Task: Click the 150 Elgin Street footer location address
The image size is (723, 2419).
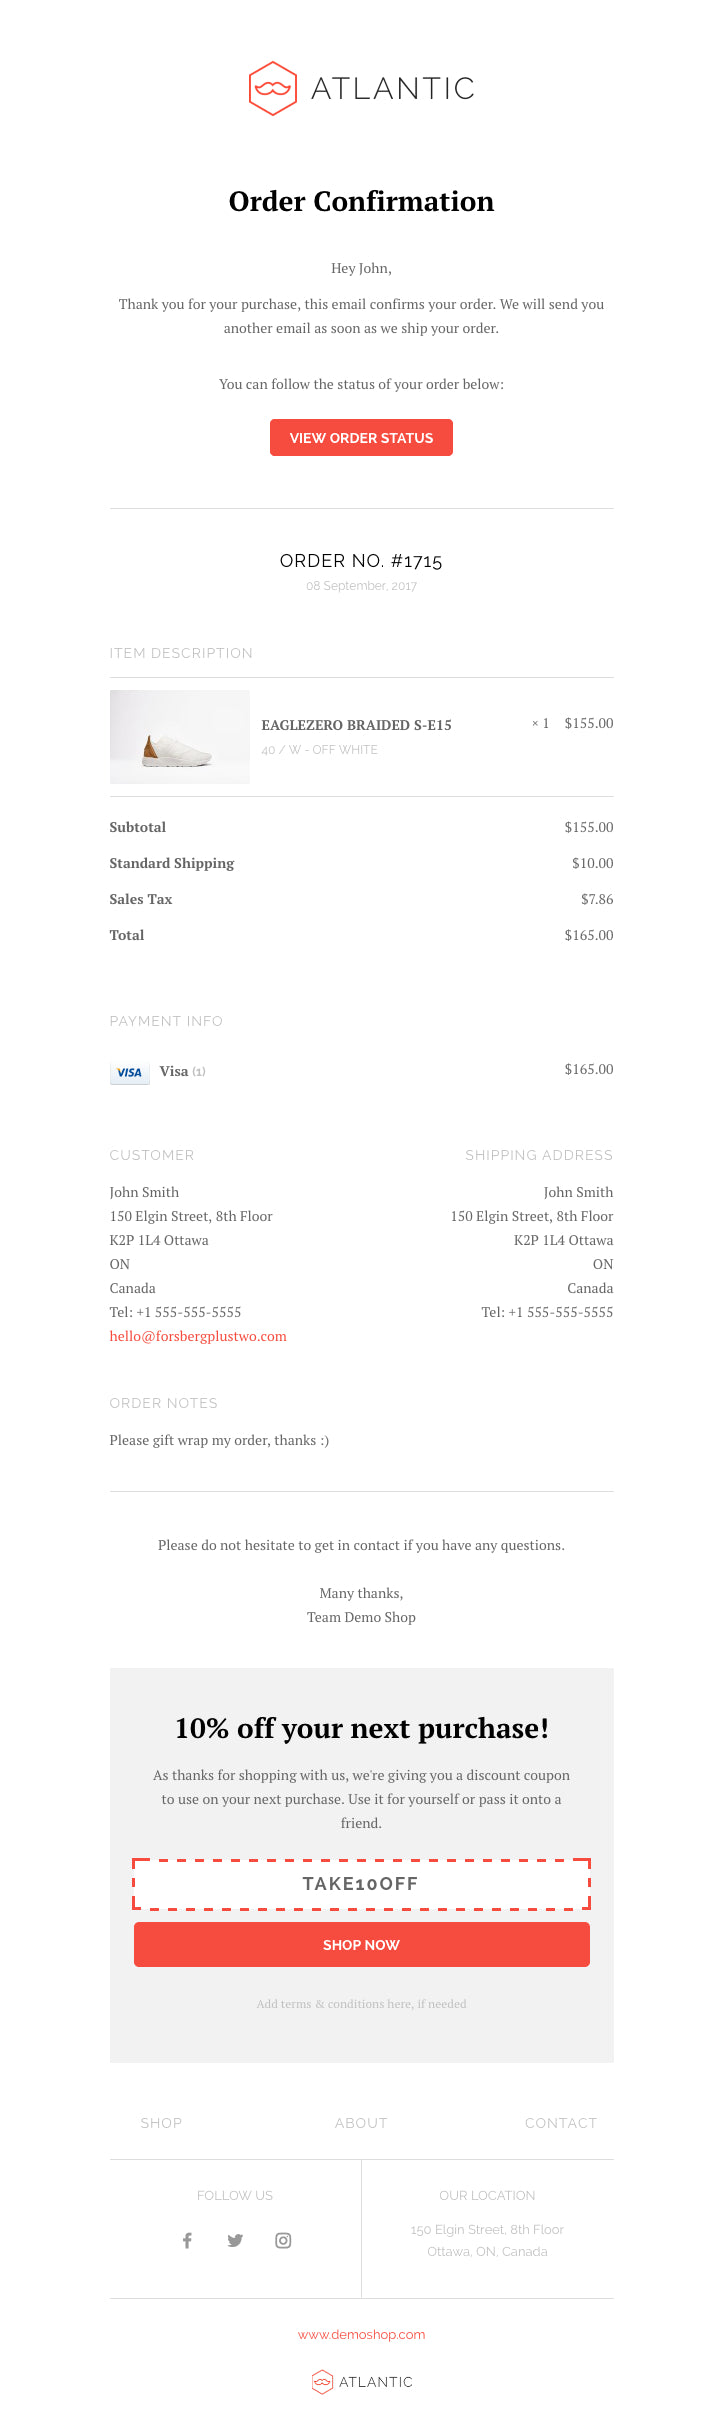Action: pyautogui.click(x=487, y=2230)
